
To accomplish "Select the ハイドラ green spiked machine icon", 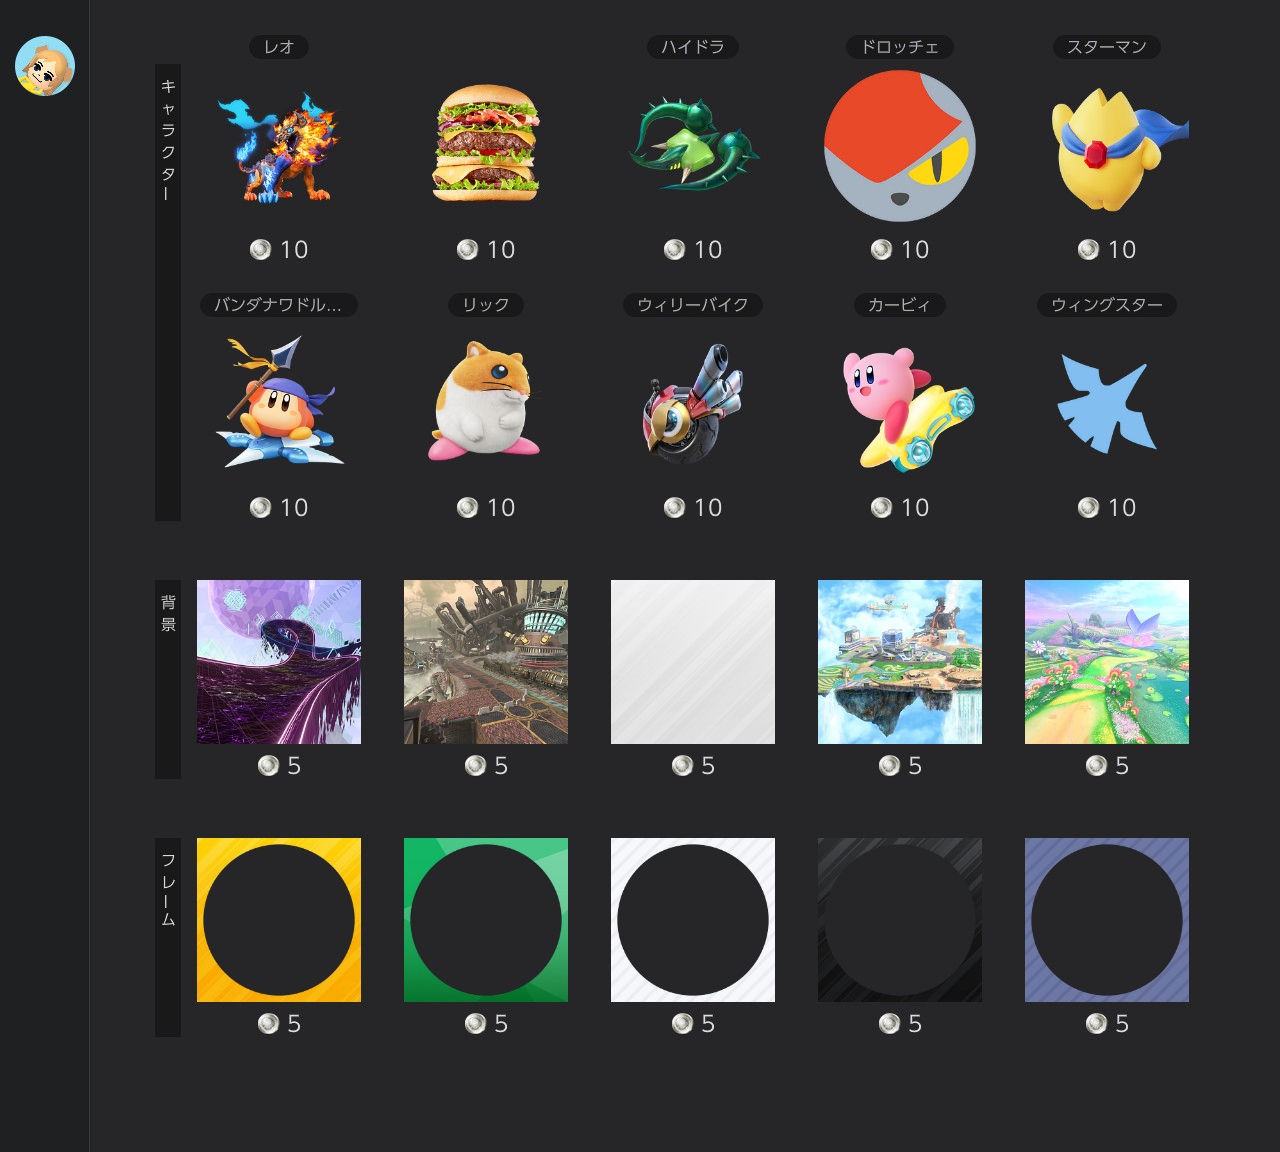I will [693, 146].
